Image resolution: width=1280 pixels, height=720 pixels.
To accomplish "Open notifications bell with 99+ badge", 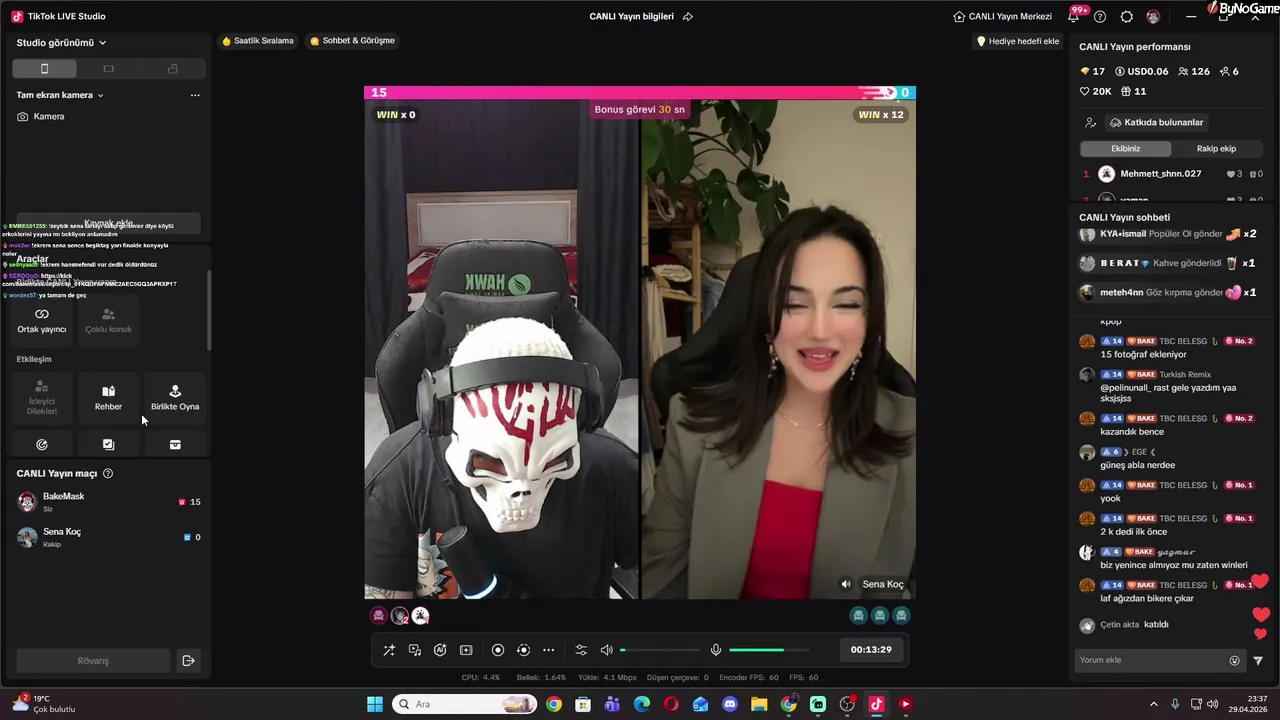I will tap(1074, 16).
